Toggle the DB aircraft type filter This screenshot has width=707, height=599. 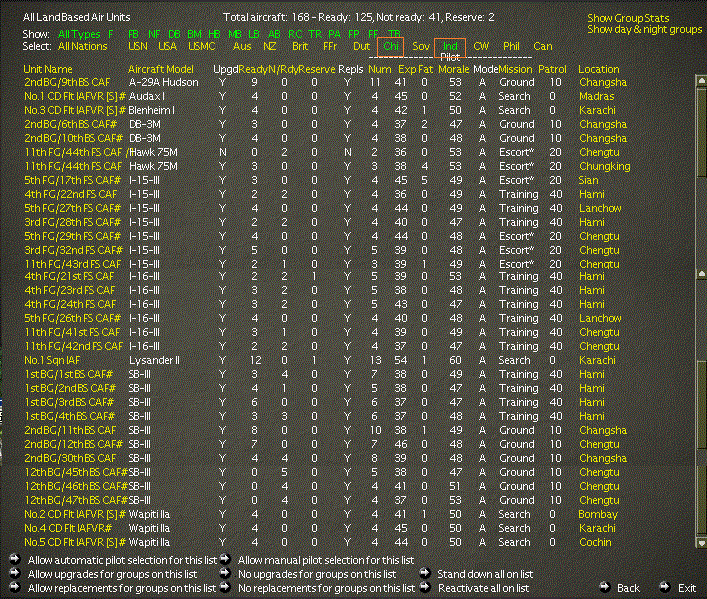[x=174, y=34]
